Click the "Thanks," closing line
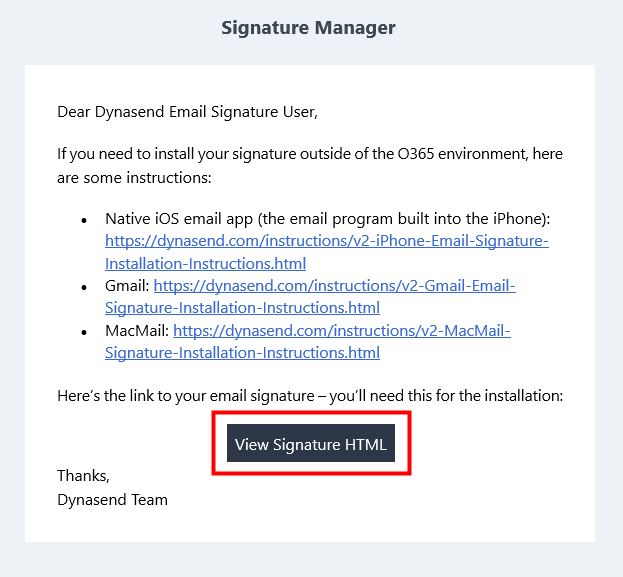The height and width of the screenshot is (577, 623). pyautogui.click(x=83, y=476)
